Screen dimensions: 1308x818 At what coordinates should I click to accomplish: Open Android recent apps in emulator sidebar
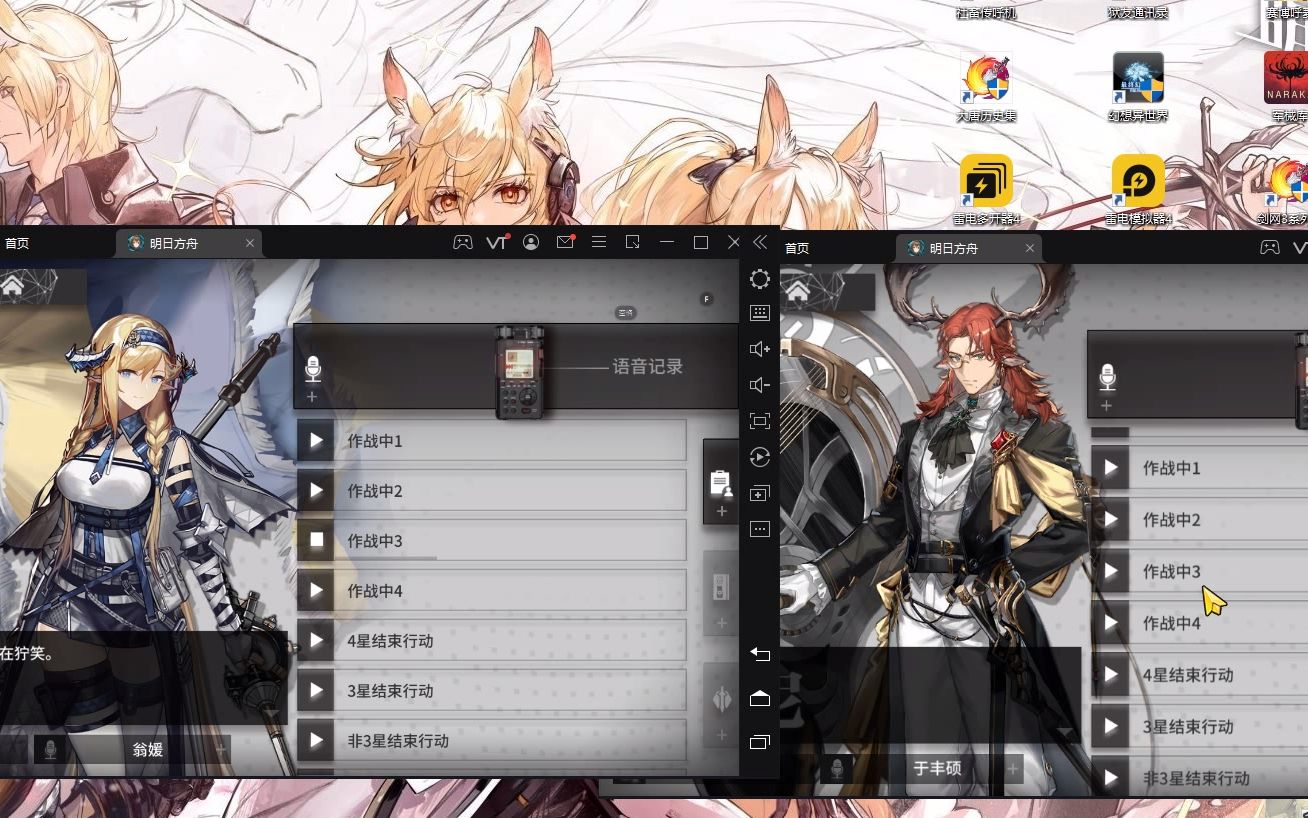click(x=760, y=742)
